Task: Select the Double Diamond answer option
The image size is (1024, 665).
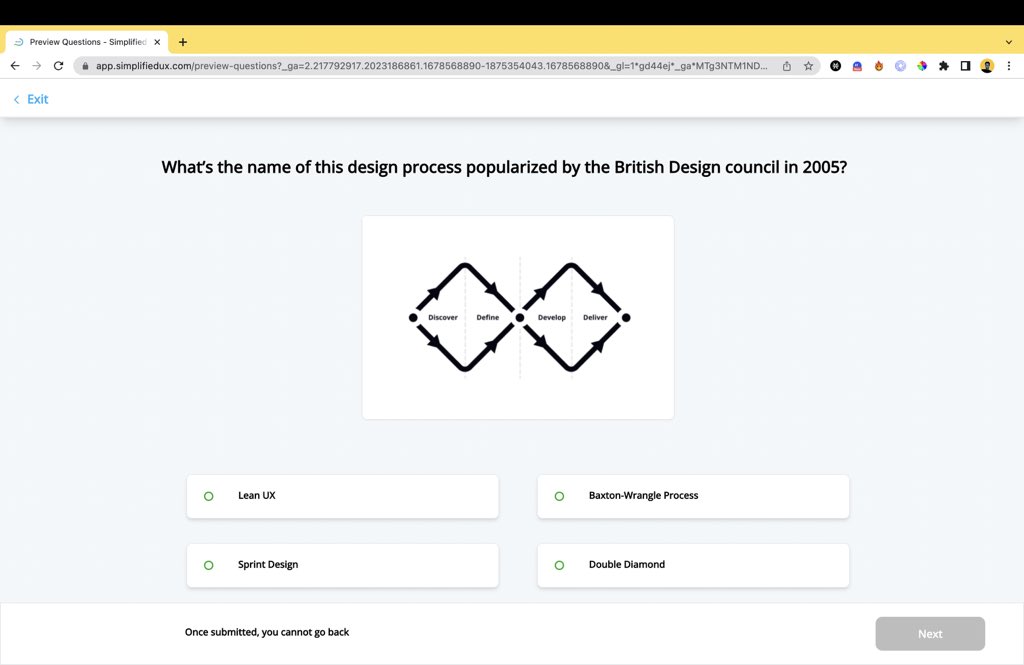Action: pyautogui.click(x=692, y=564)
